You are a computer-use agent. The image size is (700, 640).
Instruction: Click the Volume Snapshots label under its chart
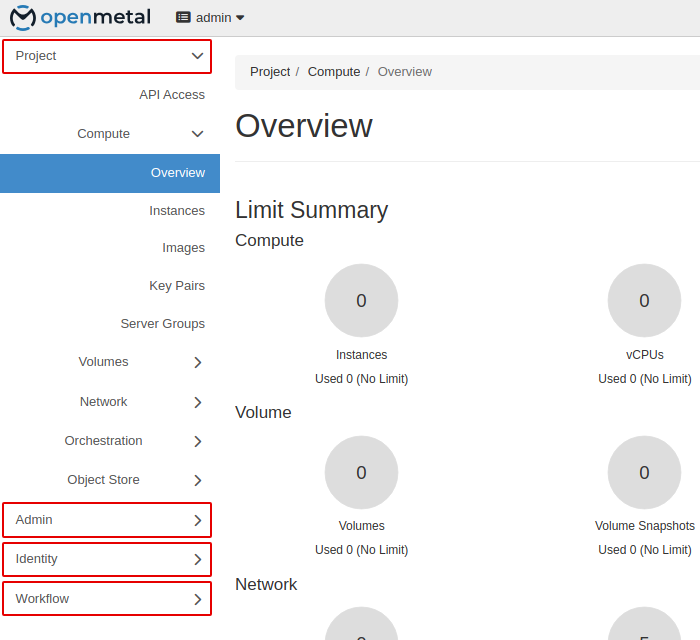pyautogui.click(x=645, y=526)
